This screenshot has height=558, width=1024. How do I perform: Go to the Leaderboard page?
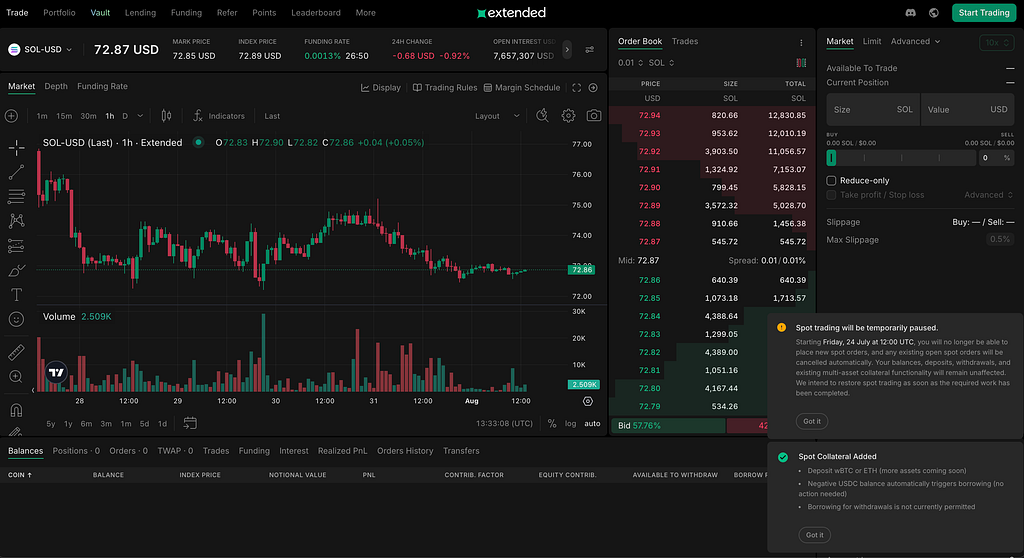tap(316, 12)
